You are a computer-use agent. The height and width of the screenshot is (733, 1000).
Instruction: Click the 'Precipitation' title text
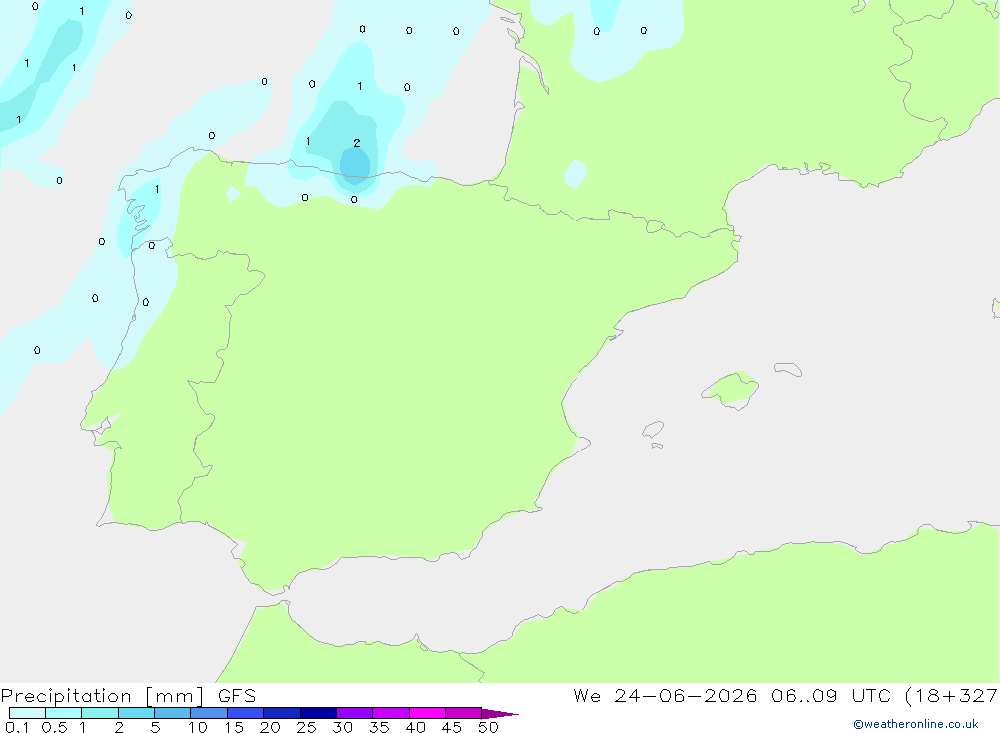tap(66, 696)
